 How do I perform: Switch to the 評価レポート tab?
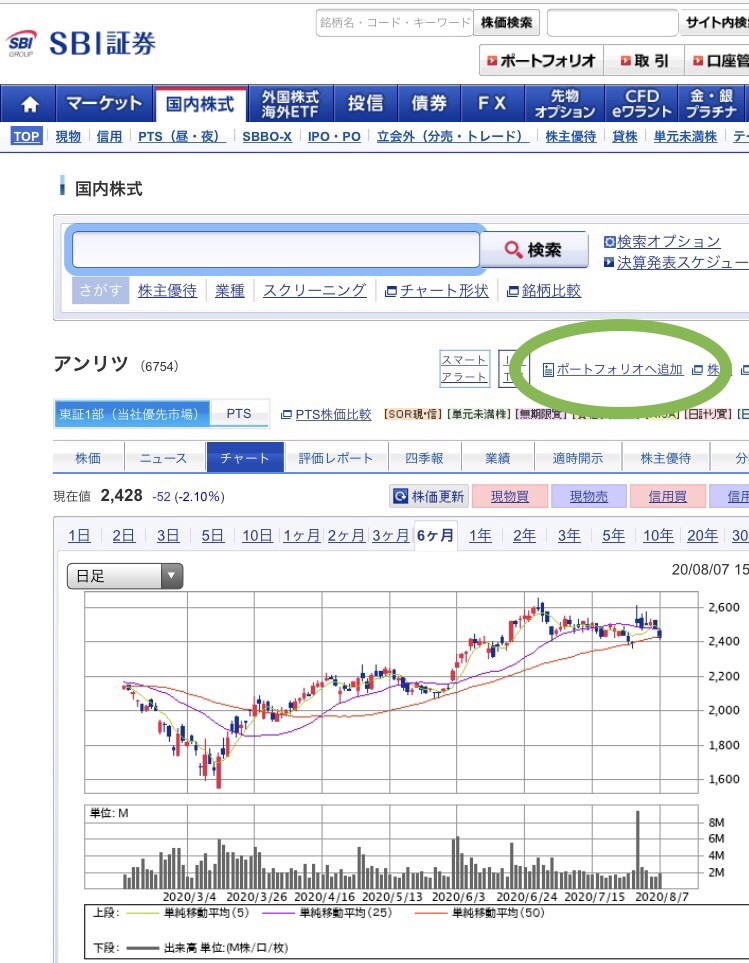pyautogui.click(x=336, y=458)
